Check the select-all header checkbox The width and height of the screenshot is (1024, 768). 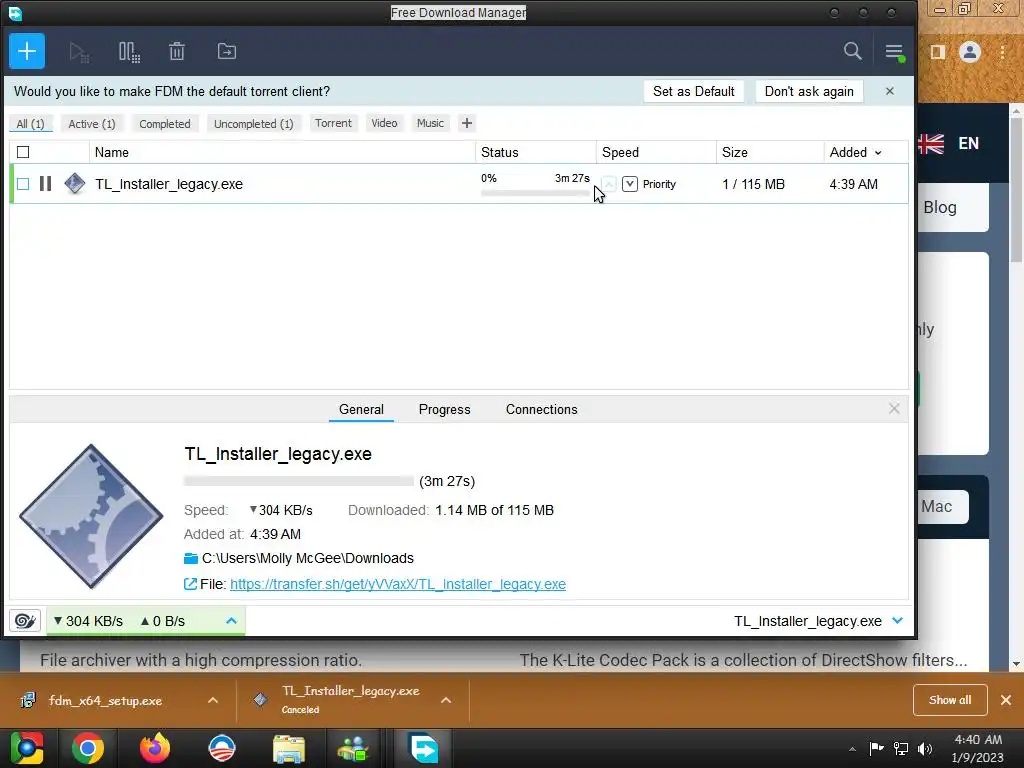point(23,152)
